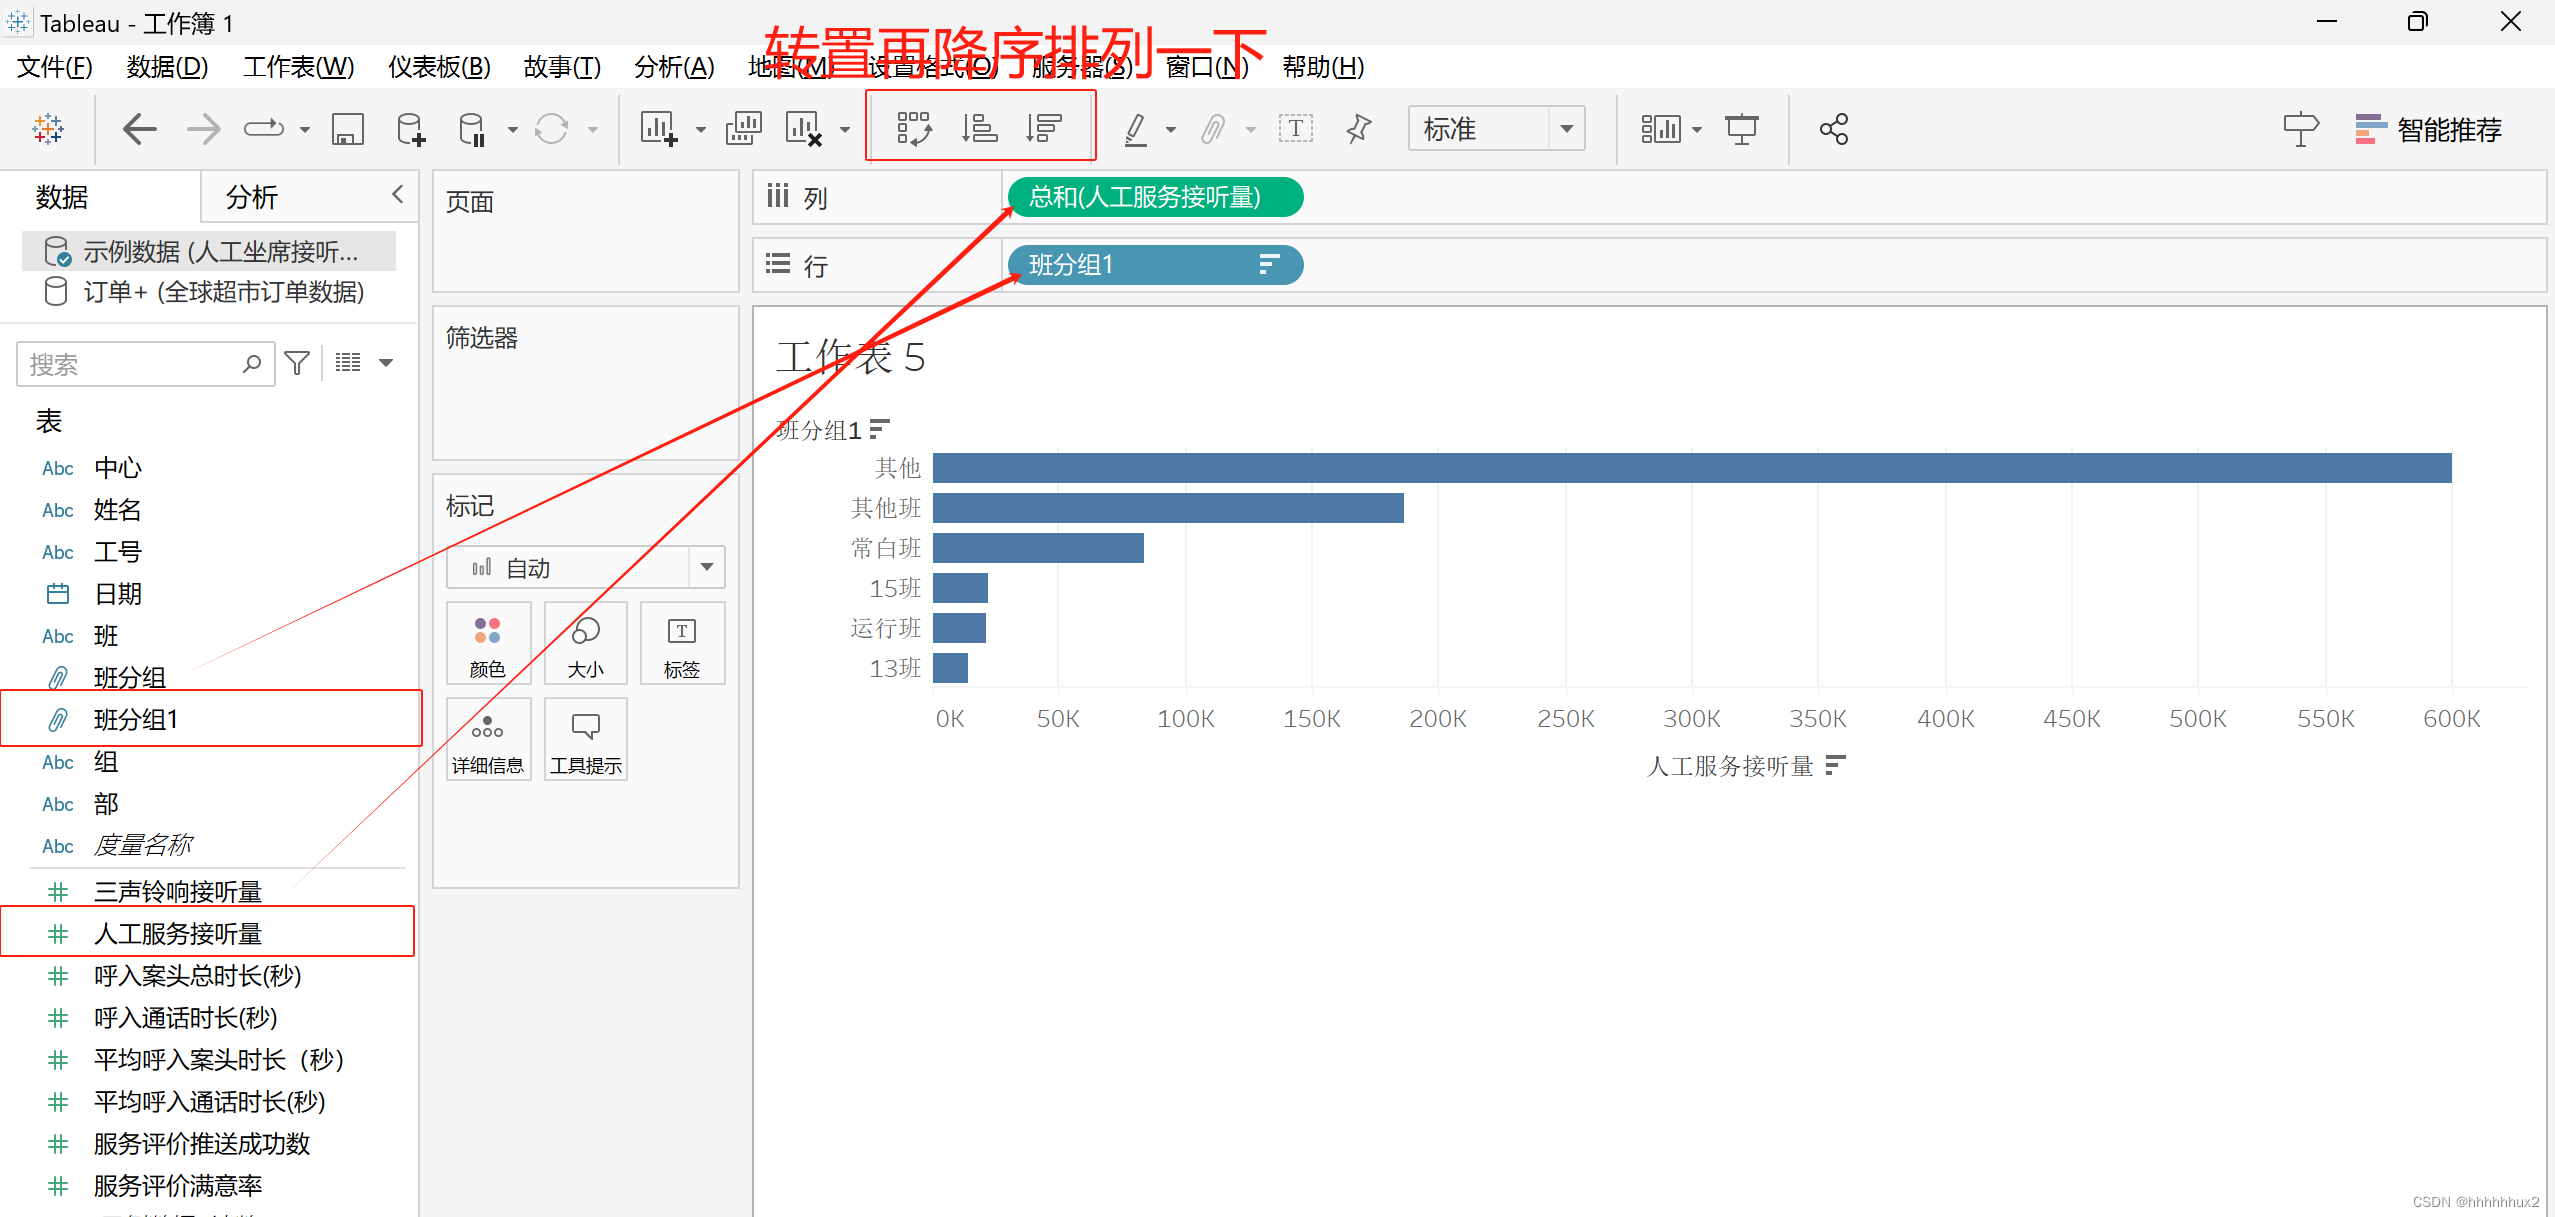This screenshot has width=2555, height=1217.
Task: Toggle the fix axes pin icon
Action: pos(1358,129)
